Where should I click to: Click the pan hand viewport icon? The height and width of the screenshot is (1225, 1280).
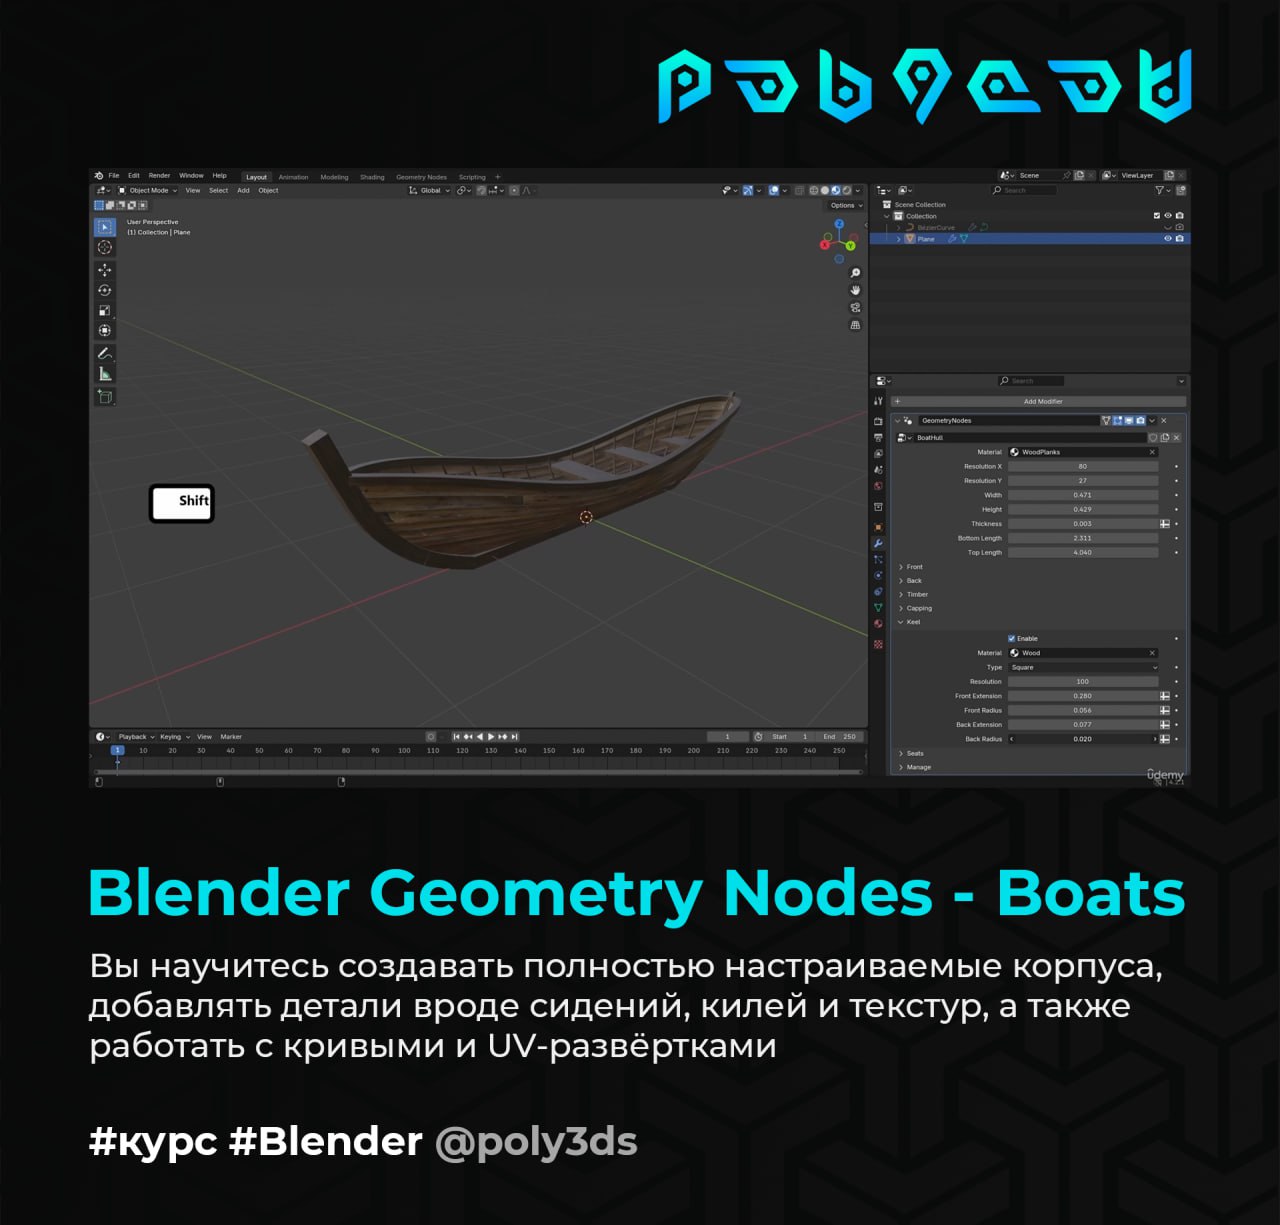pyautogui.click(x=855, y=290)
